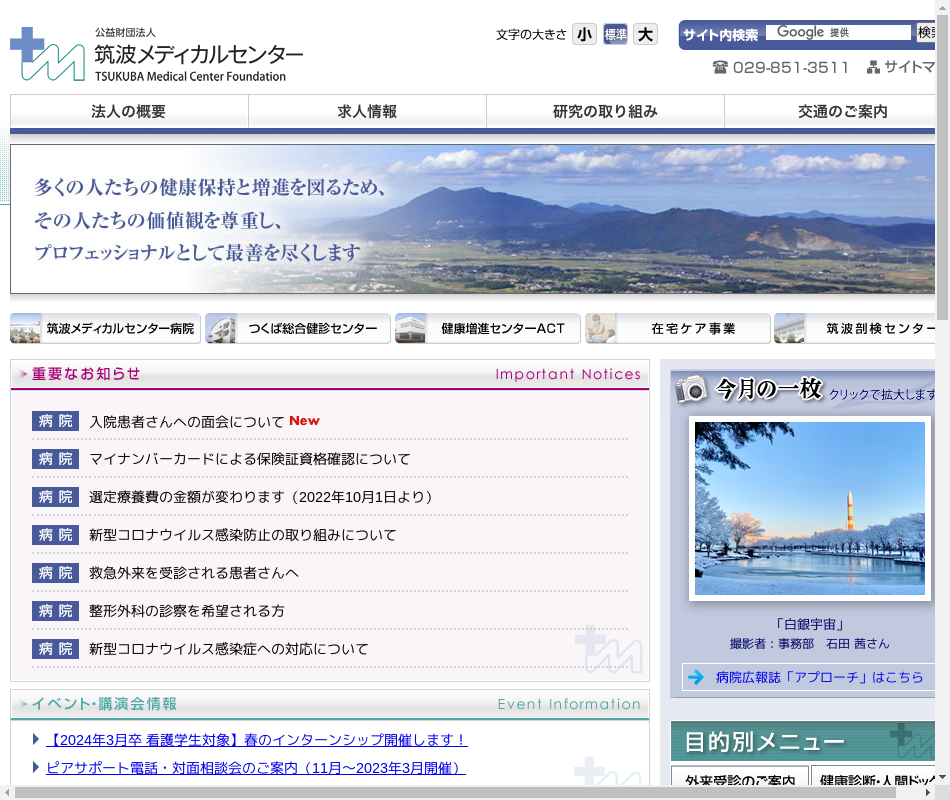The height and width of the screenshot is (800, 950).
Task: Click the Google site search field
Action: coord(838,33)
